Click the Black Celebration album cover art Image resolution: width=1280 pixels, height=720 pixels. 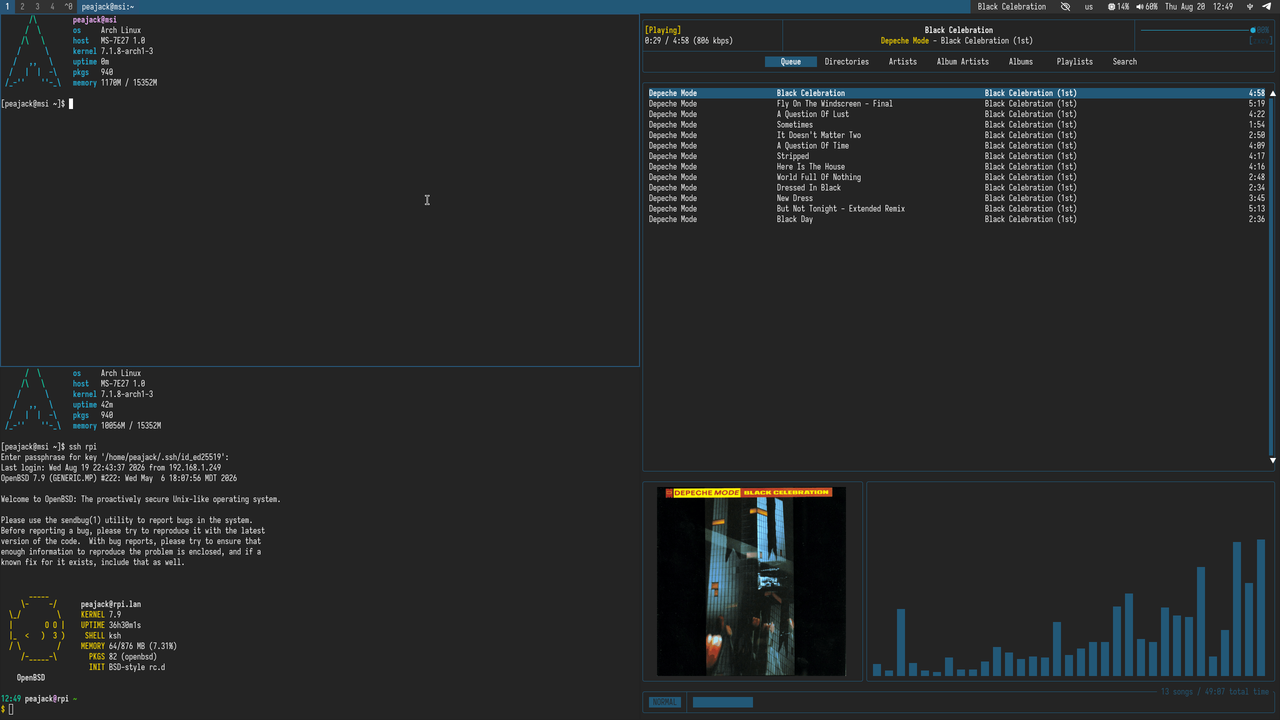(x=751, y=581)
